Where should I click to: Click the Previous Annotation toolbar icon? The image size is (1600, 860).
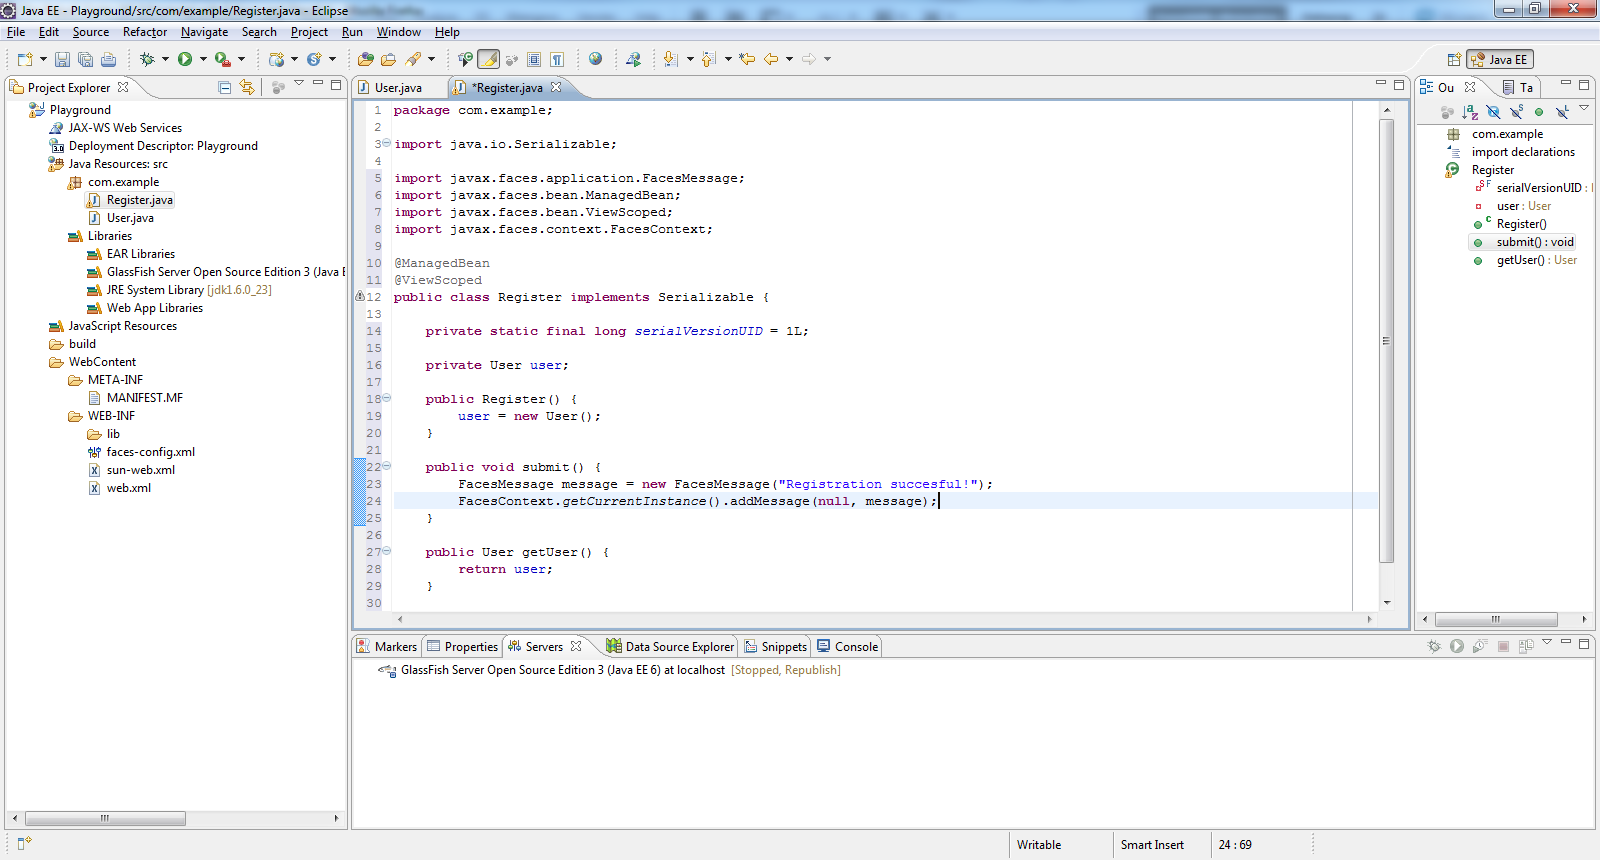[x=708, y=59]
